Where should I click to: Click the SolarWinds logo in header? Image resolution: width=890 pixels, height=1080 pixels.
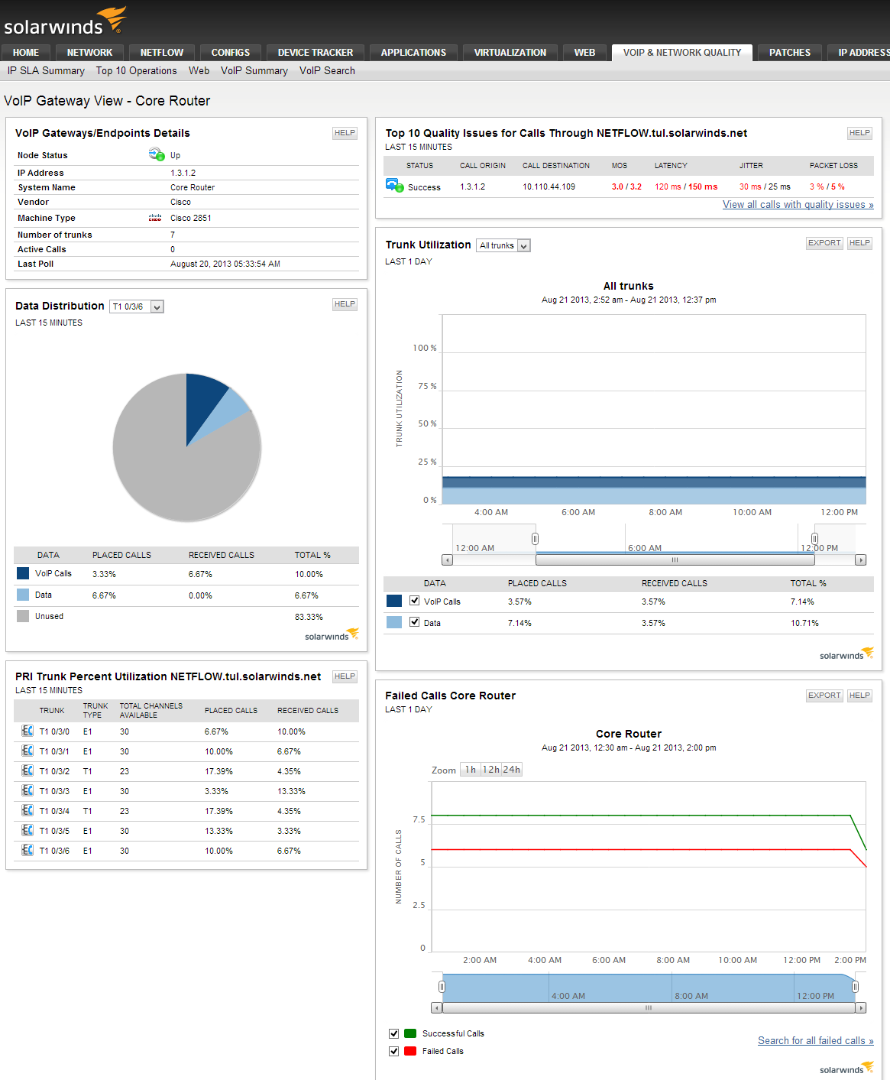coord(65,21)
